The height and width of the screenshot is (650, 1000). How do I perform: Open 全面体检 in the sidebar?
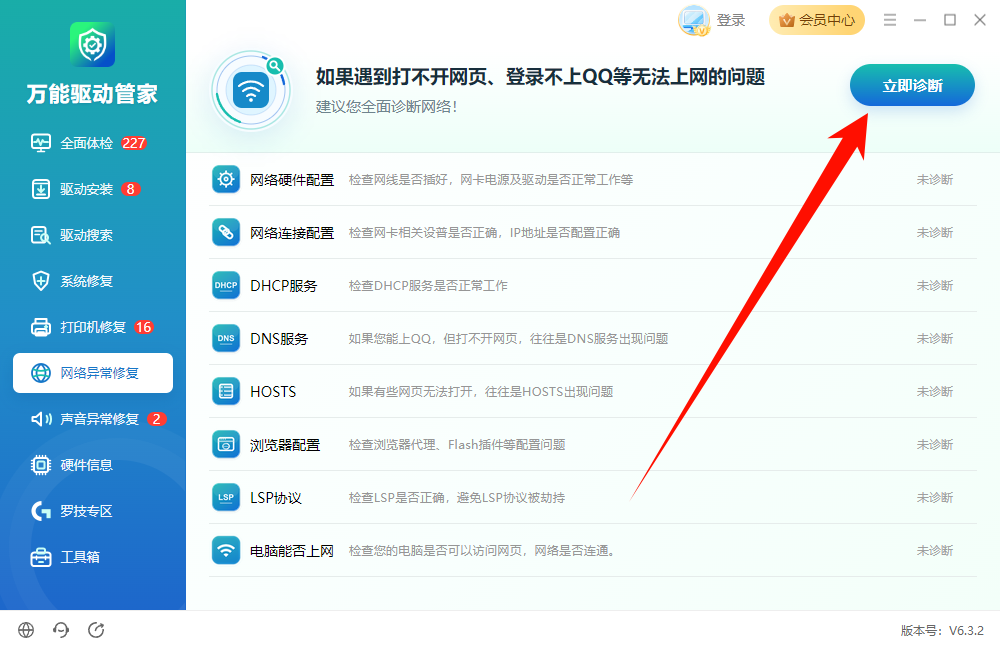92,143
